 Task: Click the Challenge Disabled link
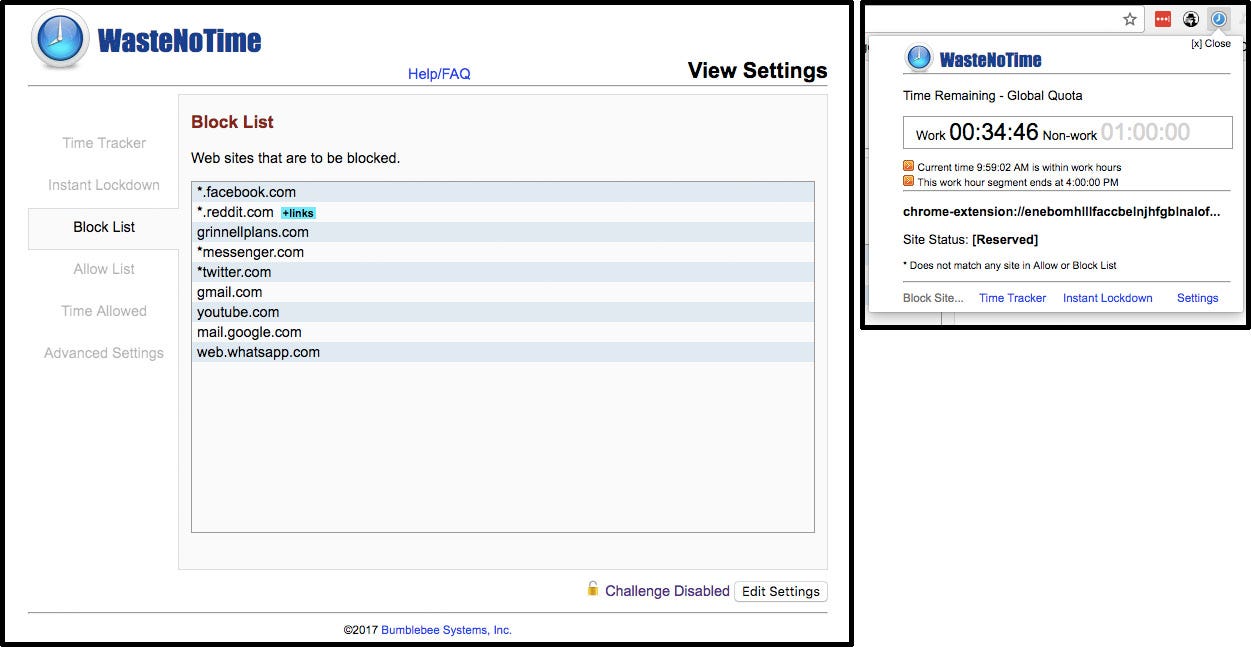tap(667, 591)
